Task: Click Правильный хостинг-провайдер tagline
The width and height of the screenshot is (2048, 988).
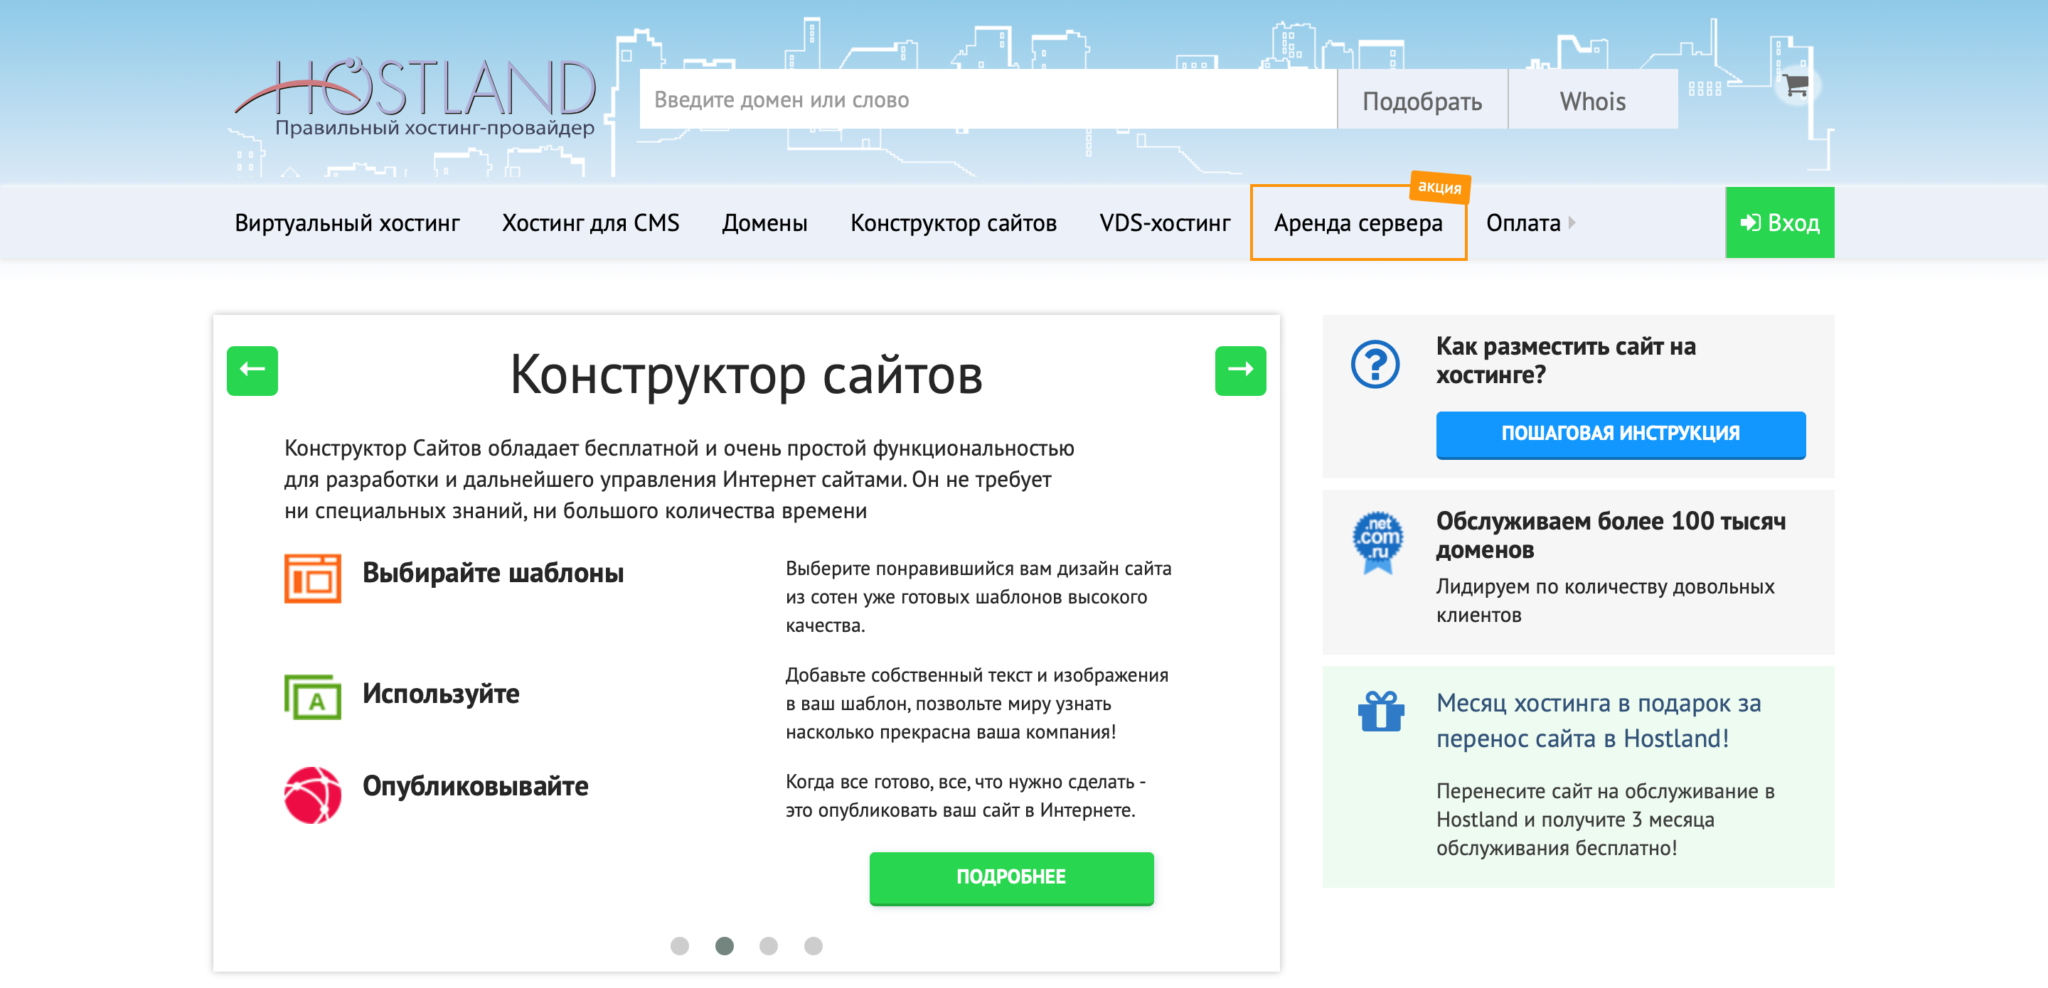Action: 435,128
